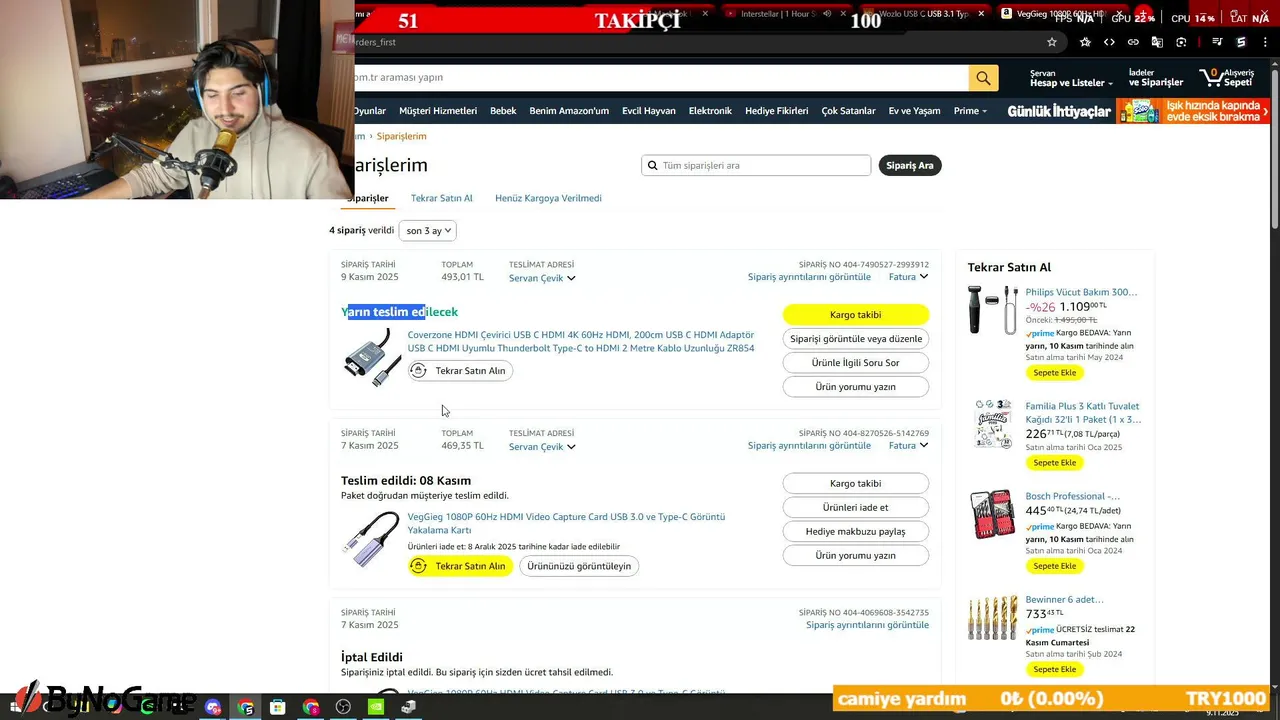
Task: Select the Tekrar Satın Al tab
Action: click(442, 198)
